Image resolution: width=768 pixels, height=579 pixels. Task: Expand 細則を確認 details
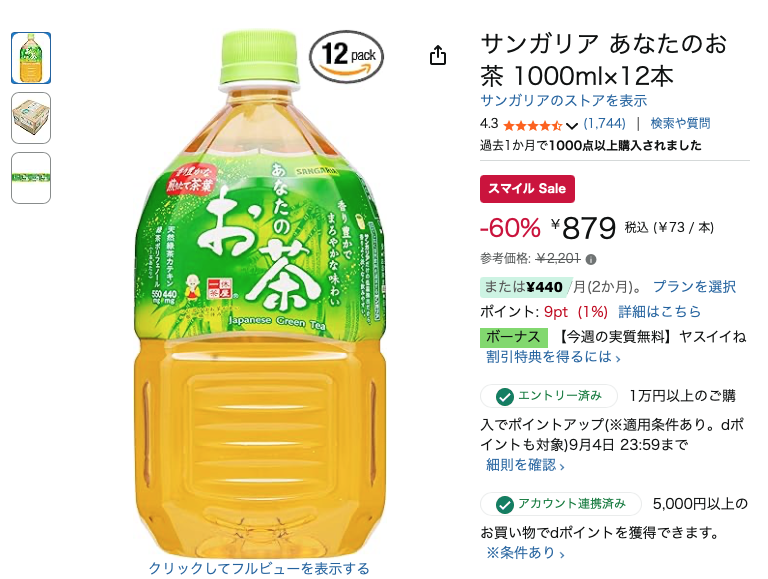(x=525, y=465)
